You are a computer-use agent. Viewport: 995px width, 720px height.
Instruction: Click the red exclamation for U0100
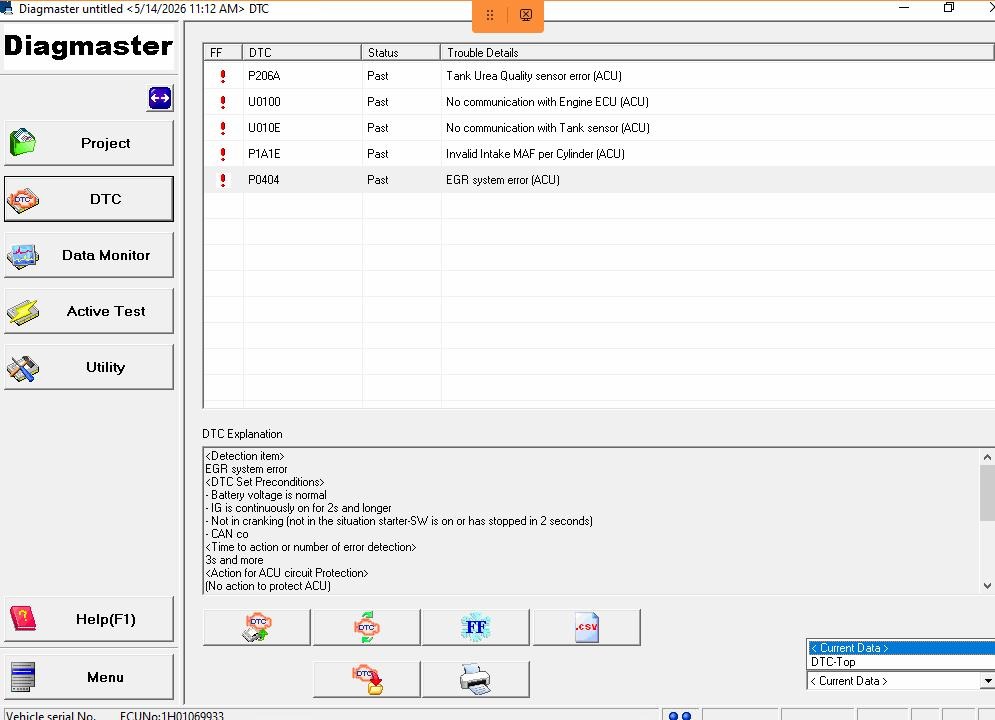point(223,102)
